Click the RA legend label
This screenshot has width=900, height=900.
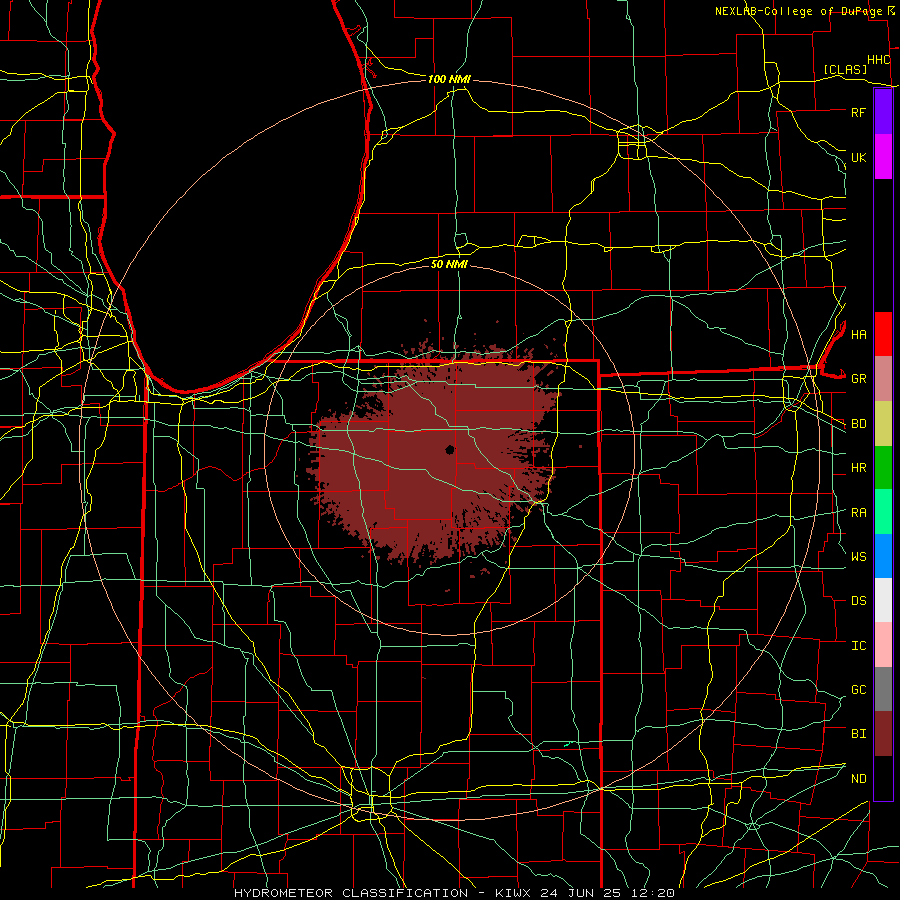(x=858, y=513)
